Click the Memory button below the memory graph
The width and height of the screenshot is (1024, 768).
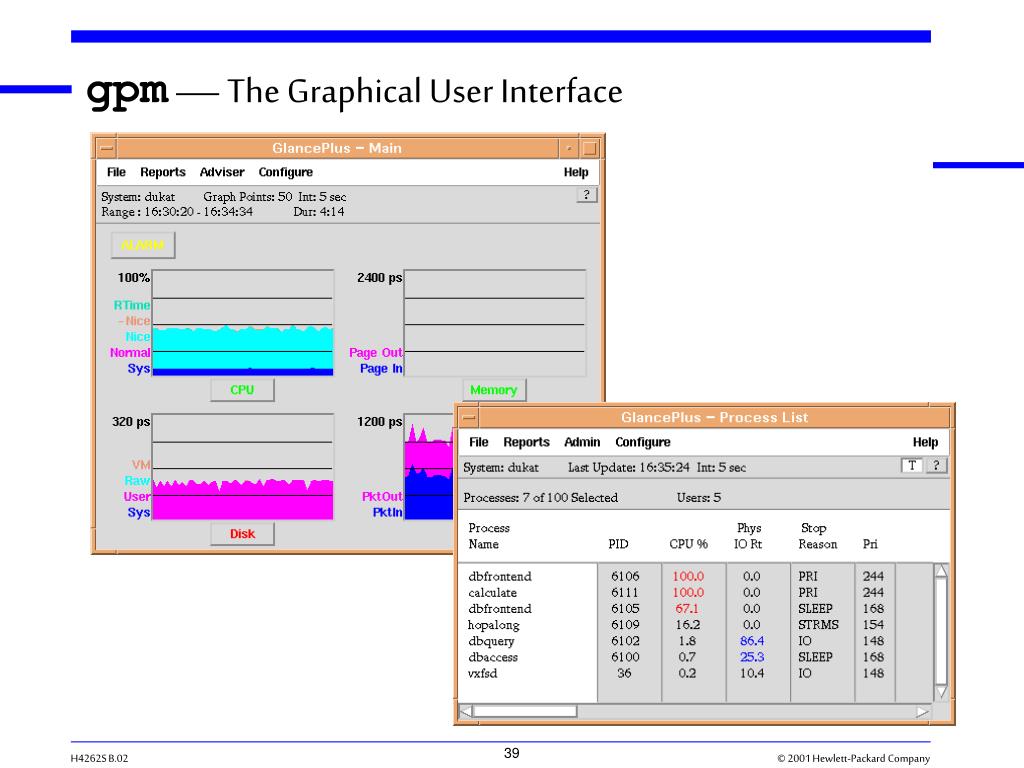494,390
